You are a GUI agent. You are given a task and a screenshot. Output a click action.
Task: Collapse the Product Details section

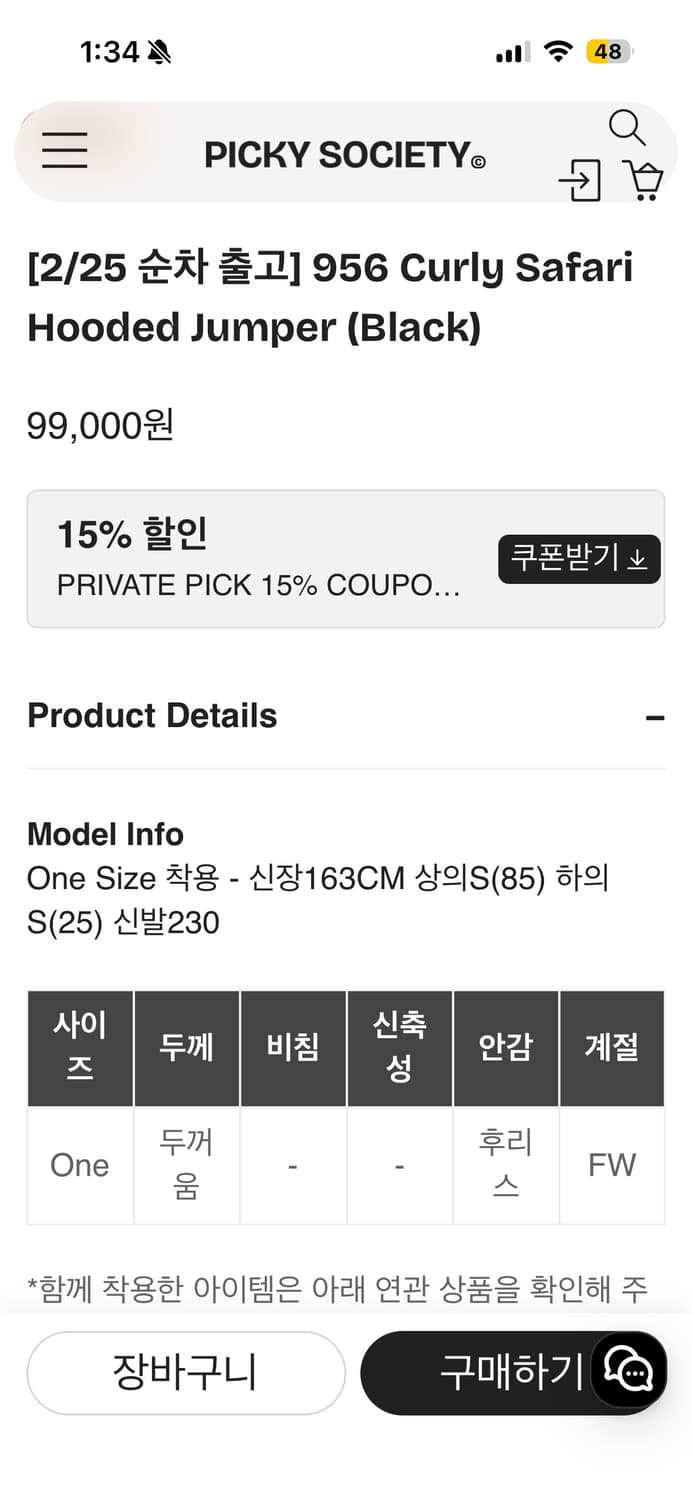point(657,716)
